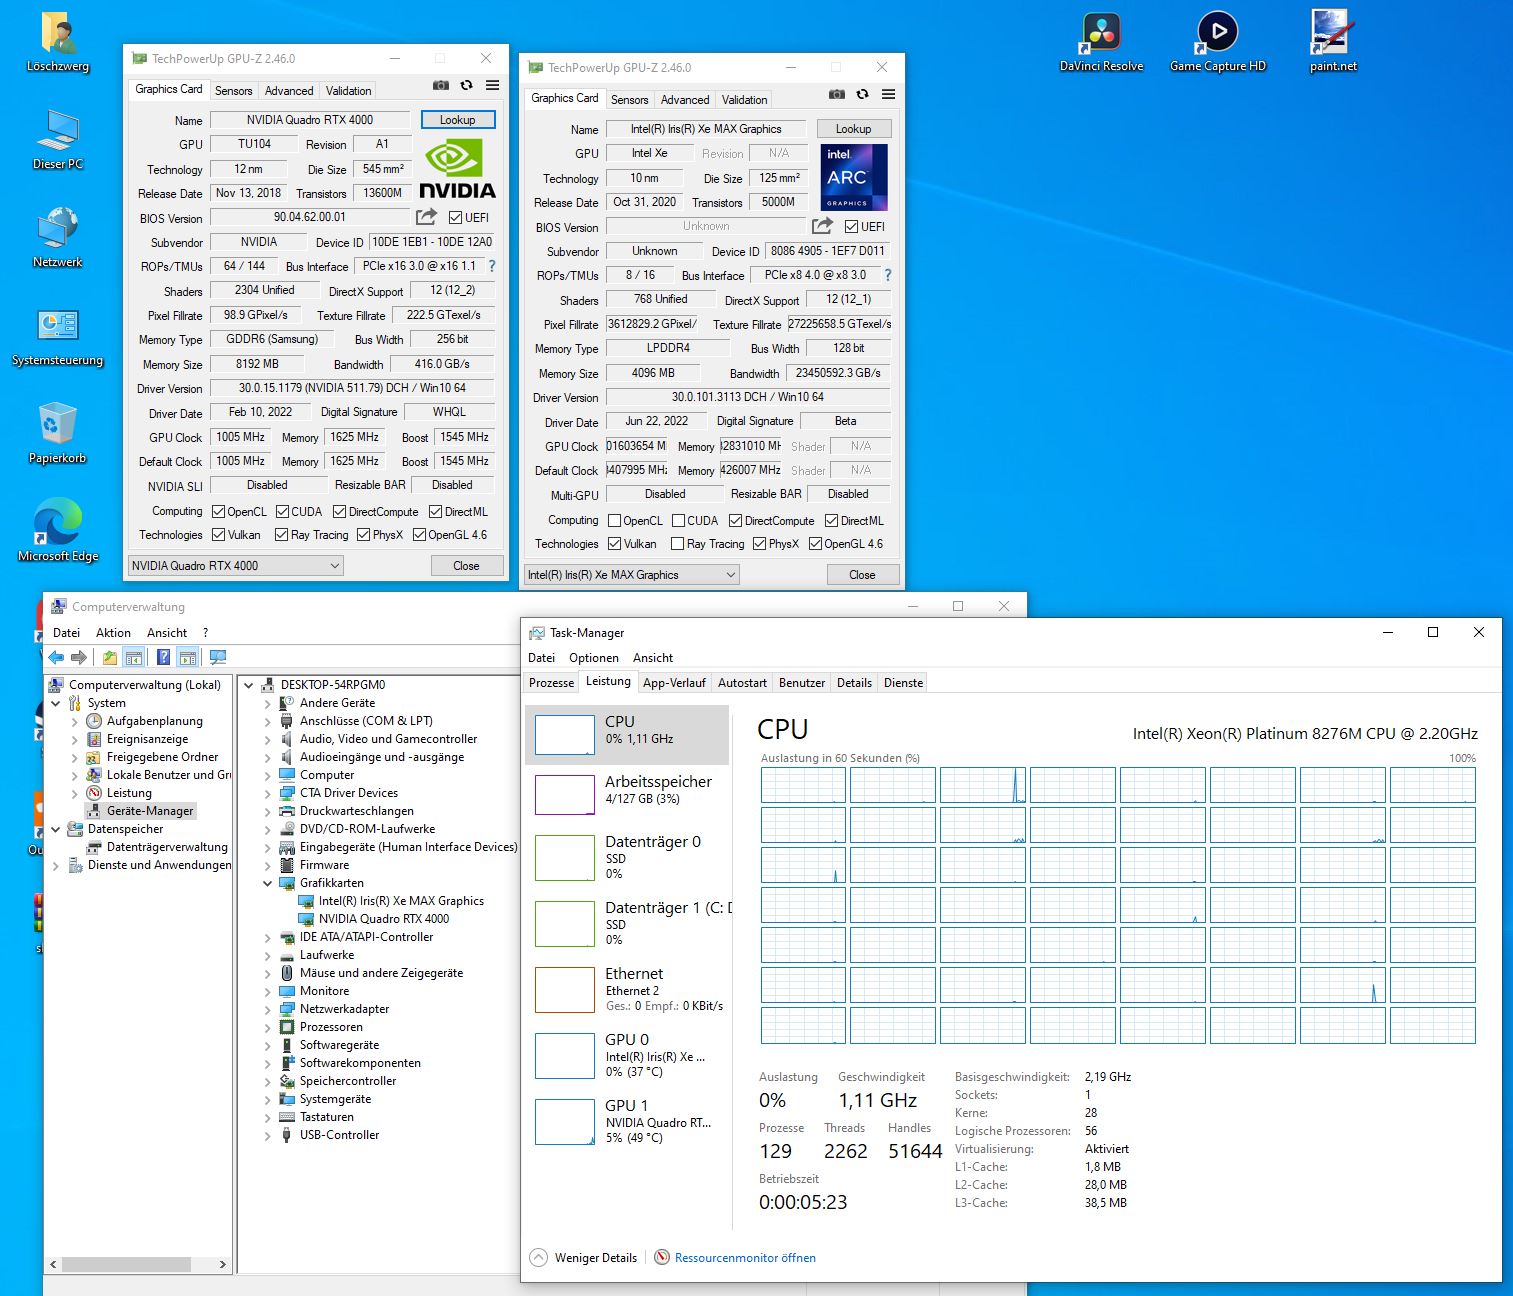Click Close button in NVIDIA GPU-Z

click(466, 566)
